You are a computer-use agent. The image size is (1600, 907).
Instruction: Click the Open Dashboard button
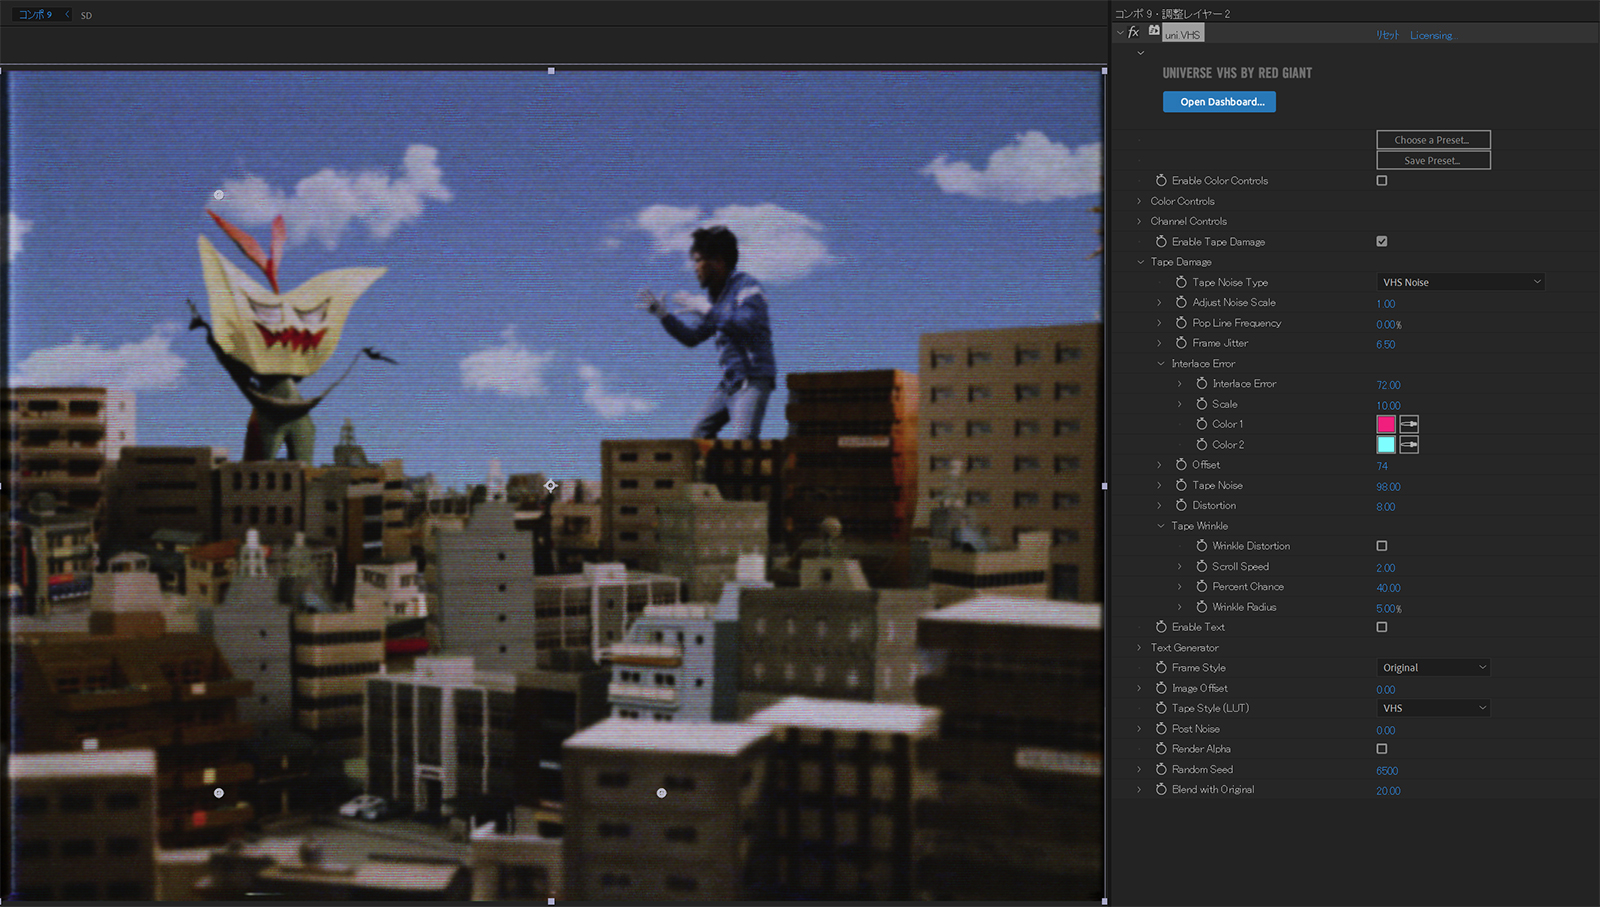pyautogui.click(x=1219, y=102)
